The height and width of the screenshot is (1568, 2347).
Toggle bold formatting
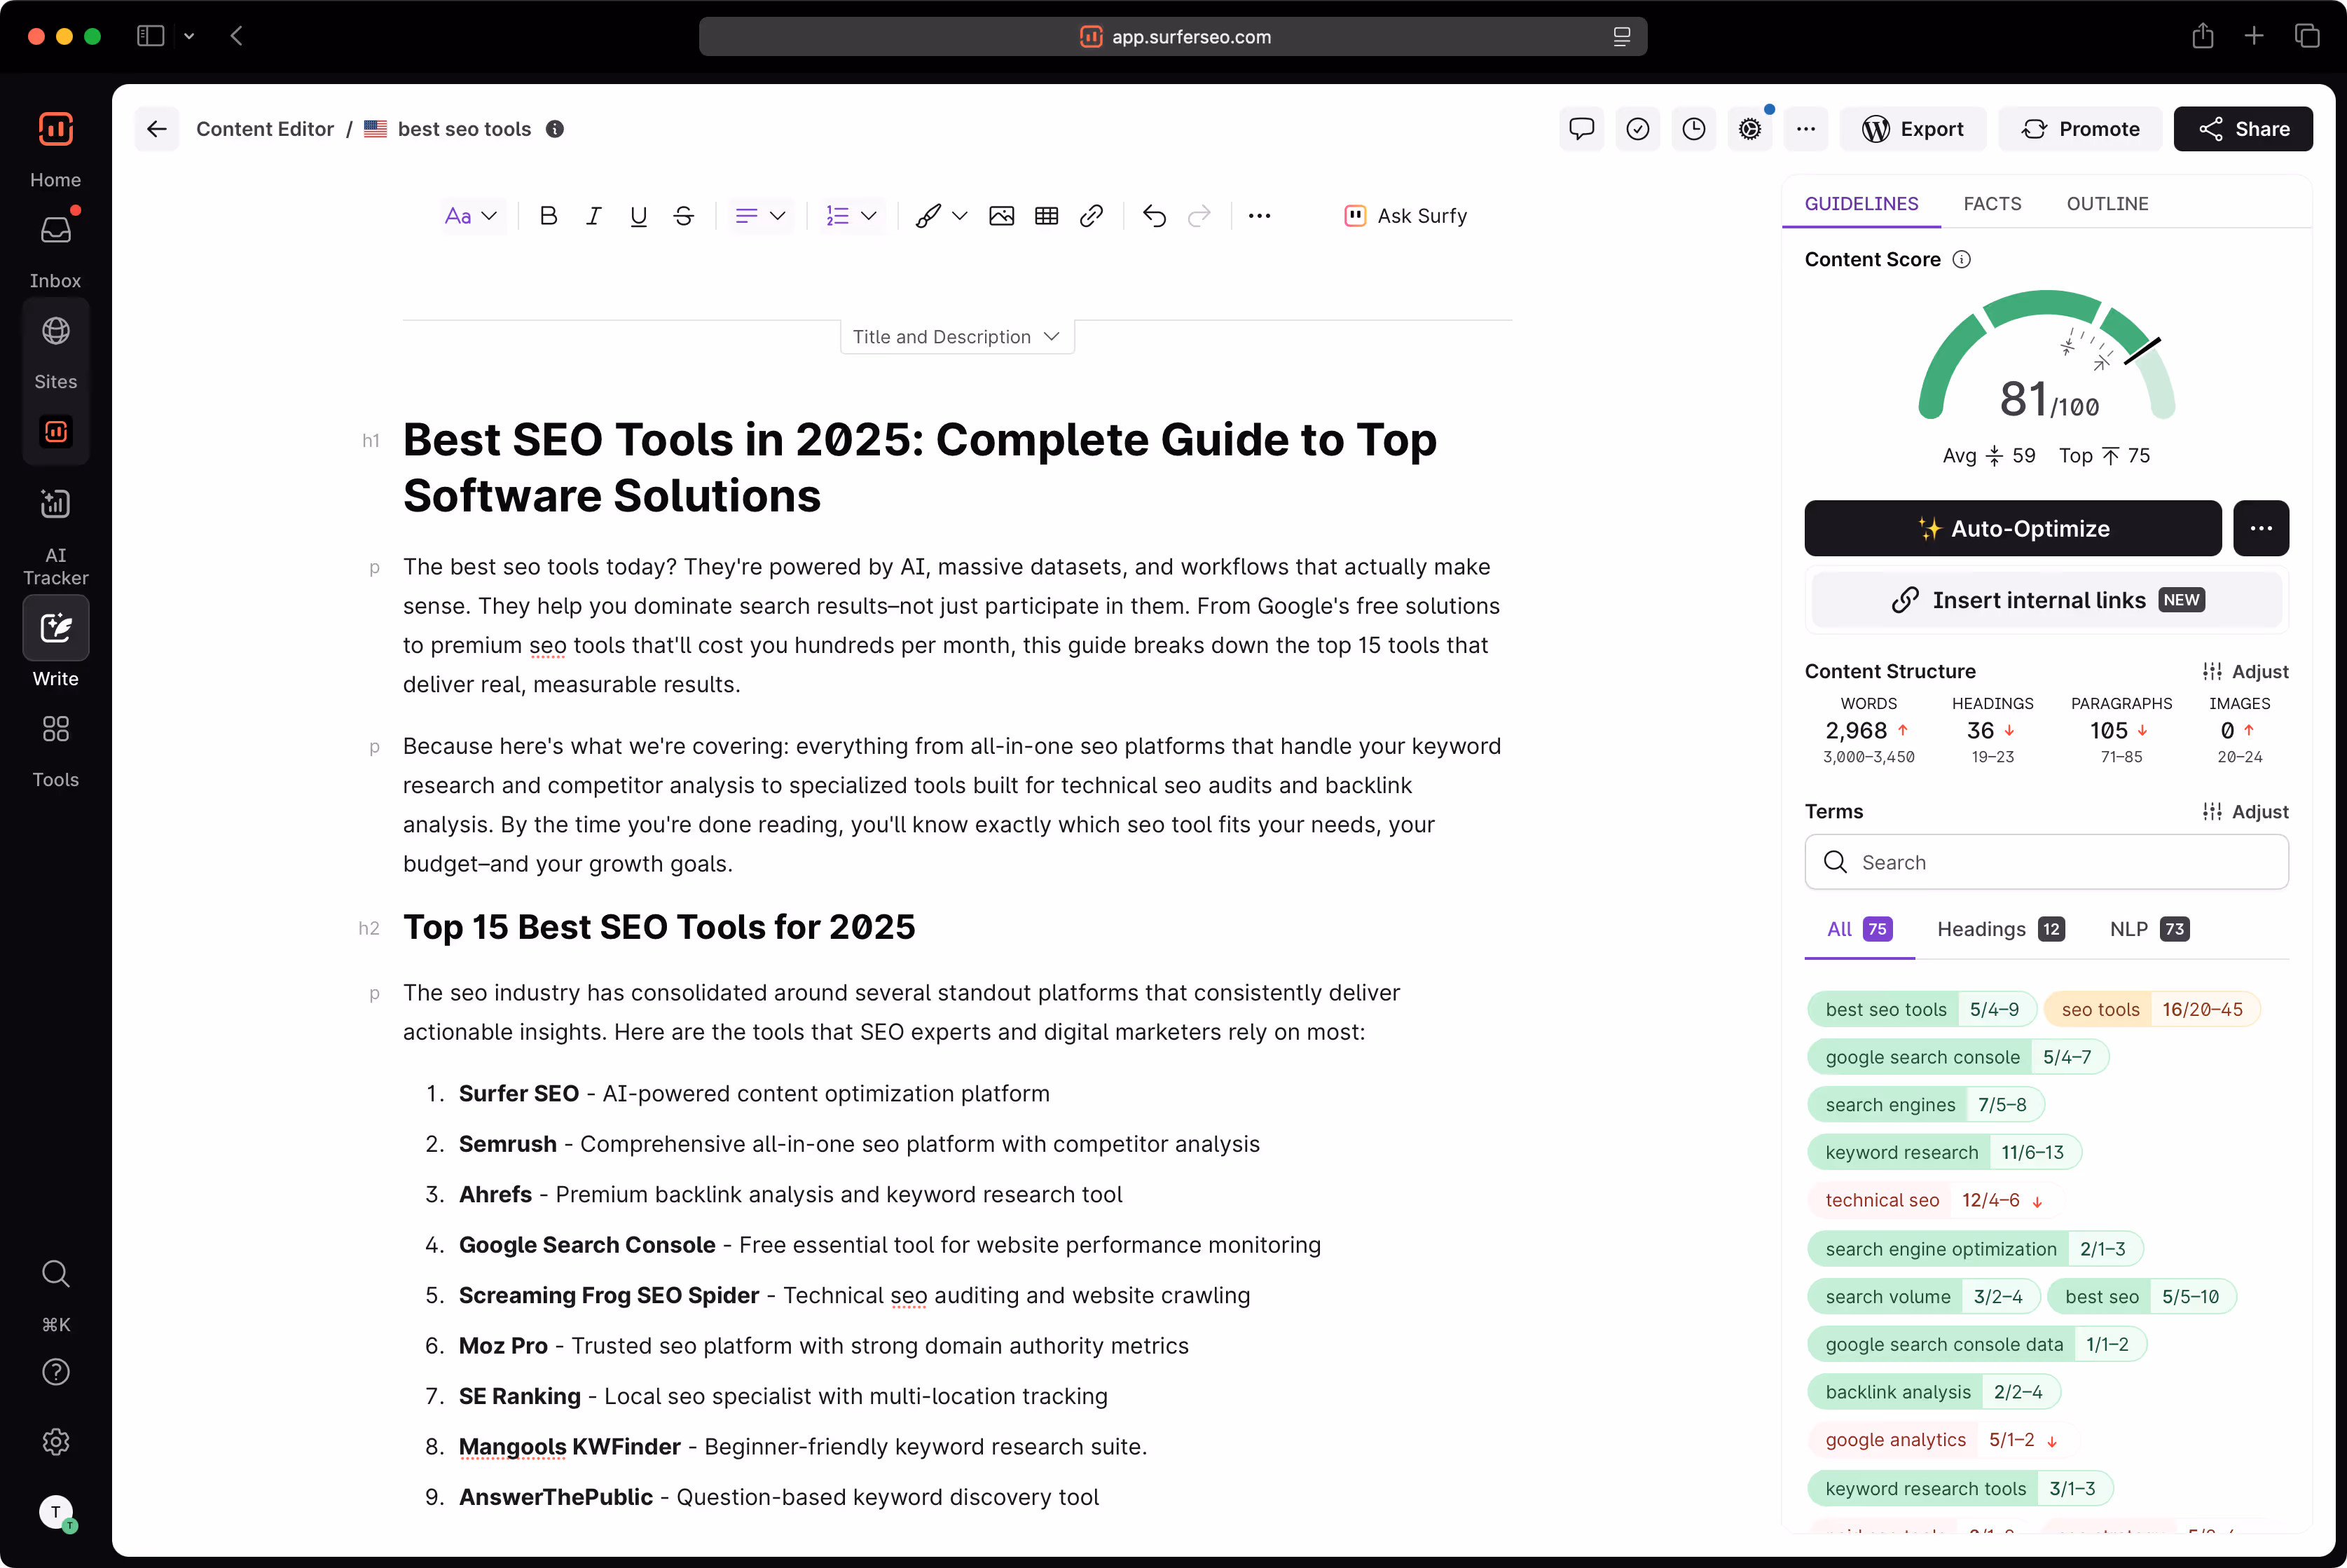548,216
